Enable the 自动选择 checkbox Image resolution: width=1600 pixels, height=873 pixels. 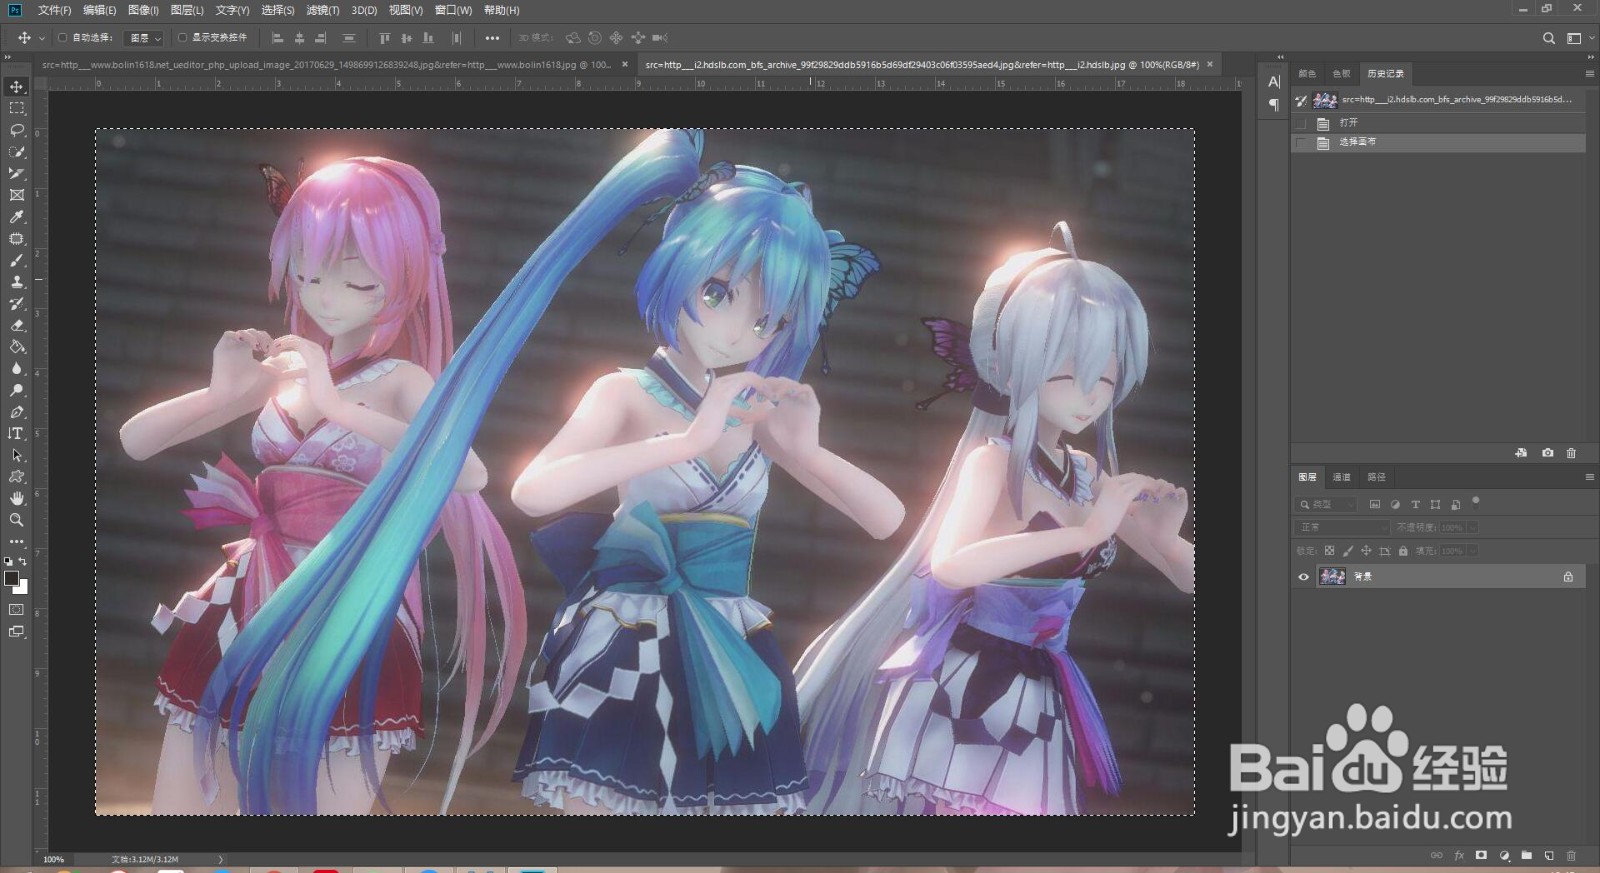[62, 38]
